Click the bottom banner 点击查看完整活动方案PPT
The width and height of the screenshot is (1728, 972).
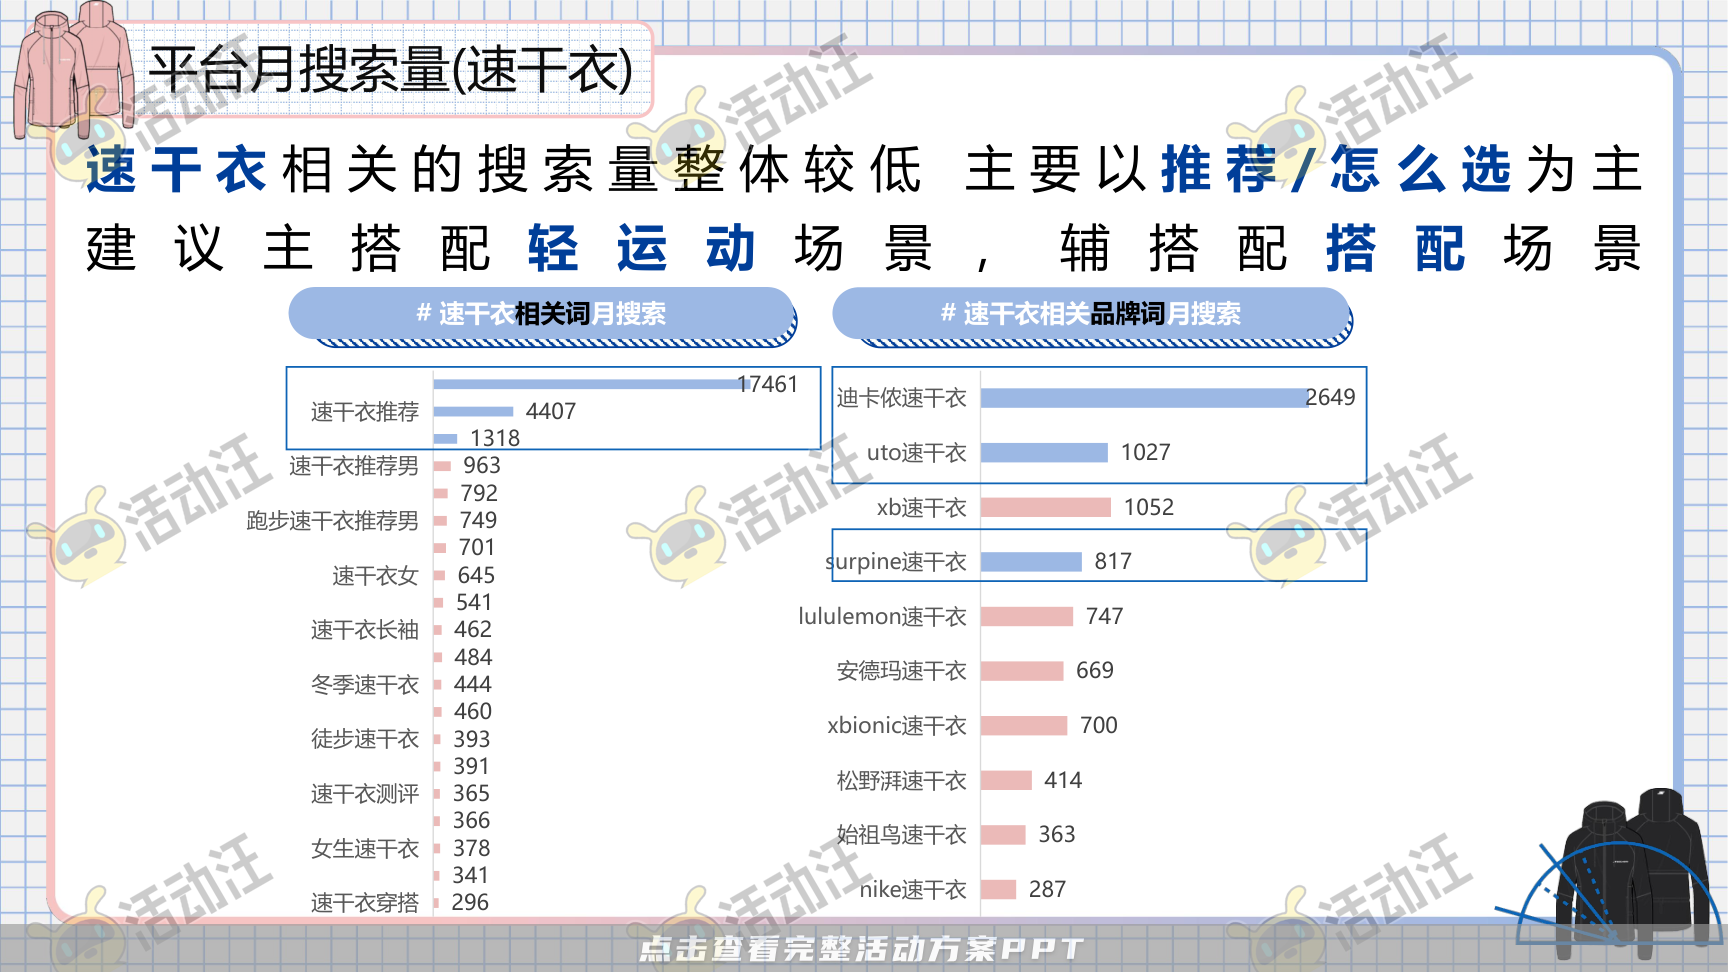click(x=862, y=948)
